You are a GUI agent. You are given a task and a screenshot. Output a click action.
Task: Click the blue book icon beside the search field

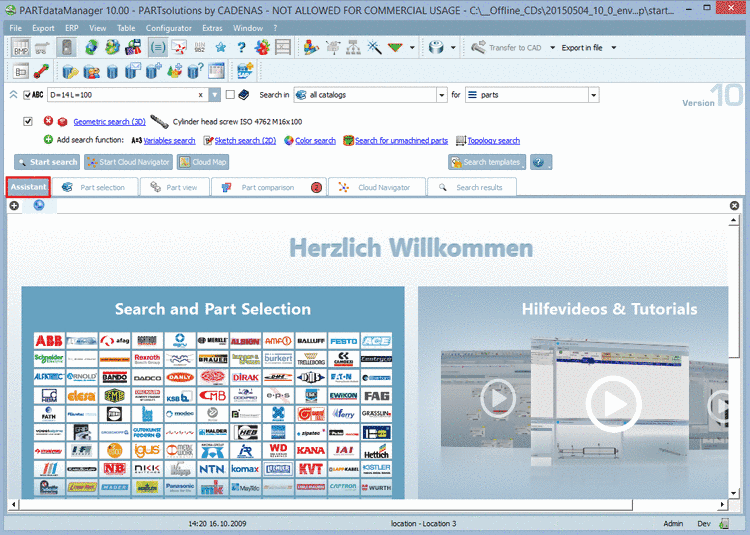244,95
